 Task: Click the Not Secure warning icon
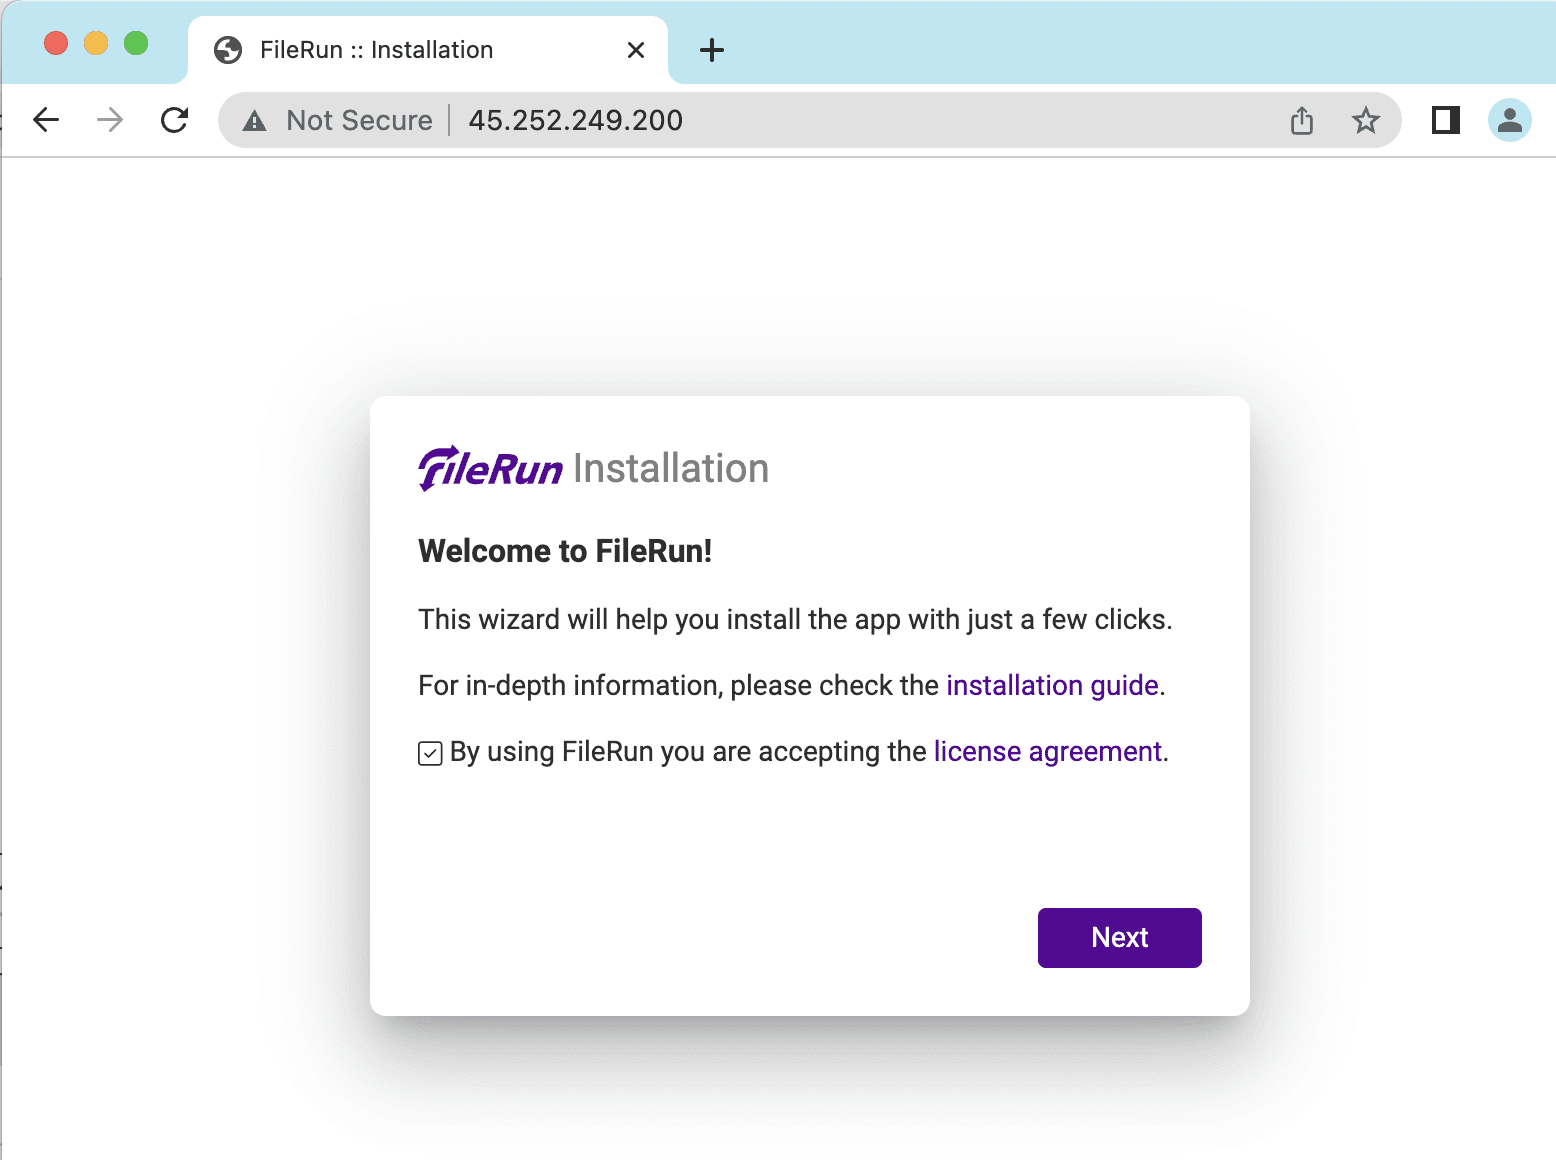(255, 121)
